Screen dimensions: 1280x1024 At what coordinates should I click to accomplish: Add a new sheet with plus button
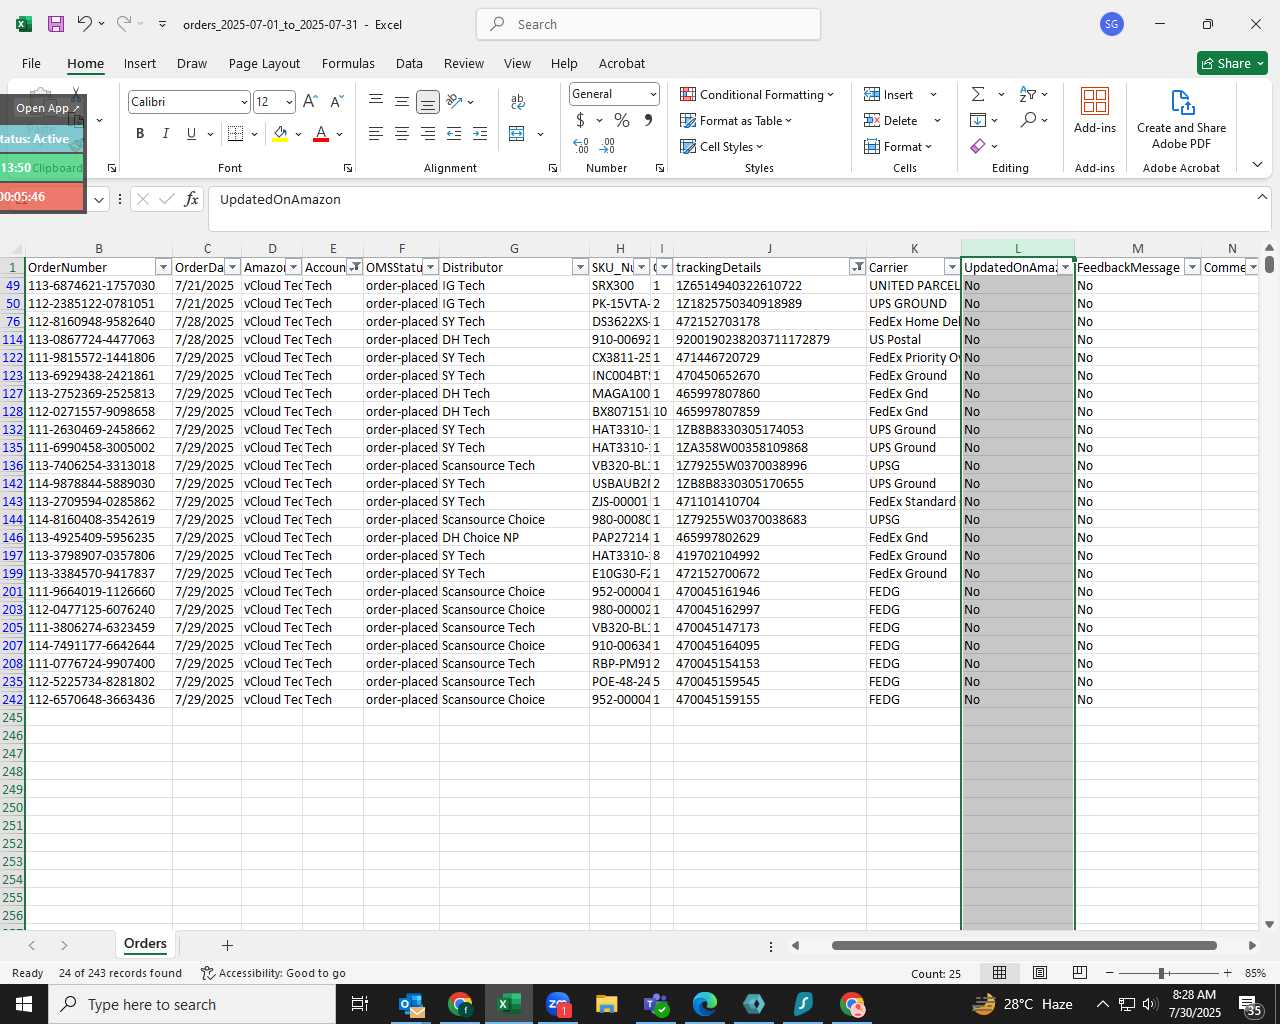pos(227,945)
